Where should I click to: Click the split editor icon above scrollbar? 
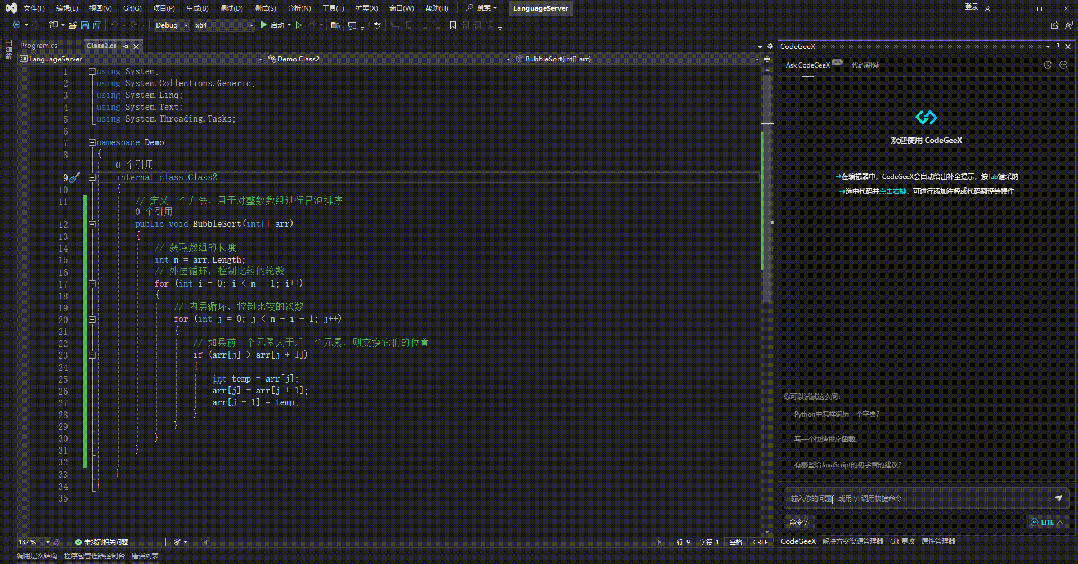[x=767, y=59]
